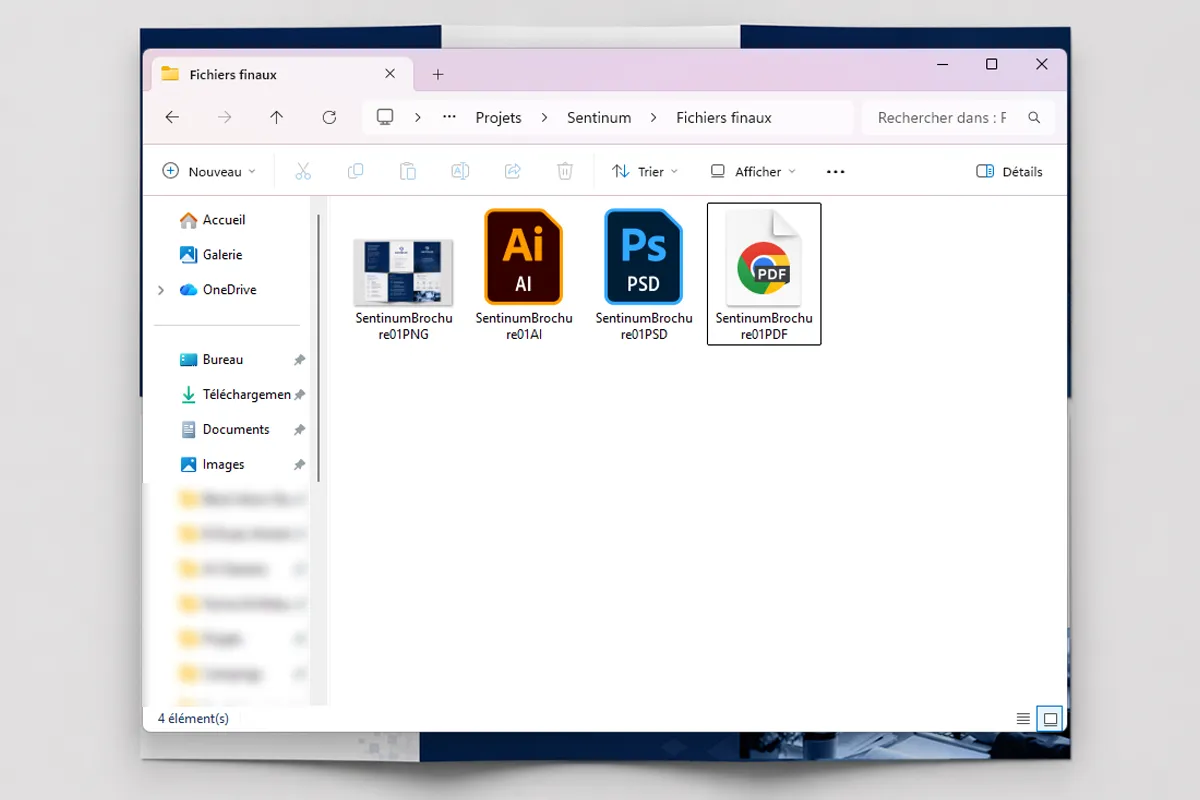The image size is (1200, 800).
Task: Switch to details list view in status bar
Action: (x=1023, y=718)
